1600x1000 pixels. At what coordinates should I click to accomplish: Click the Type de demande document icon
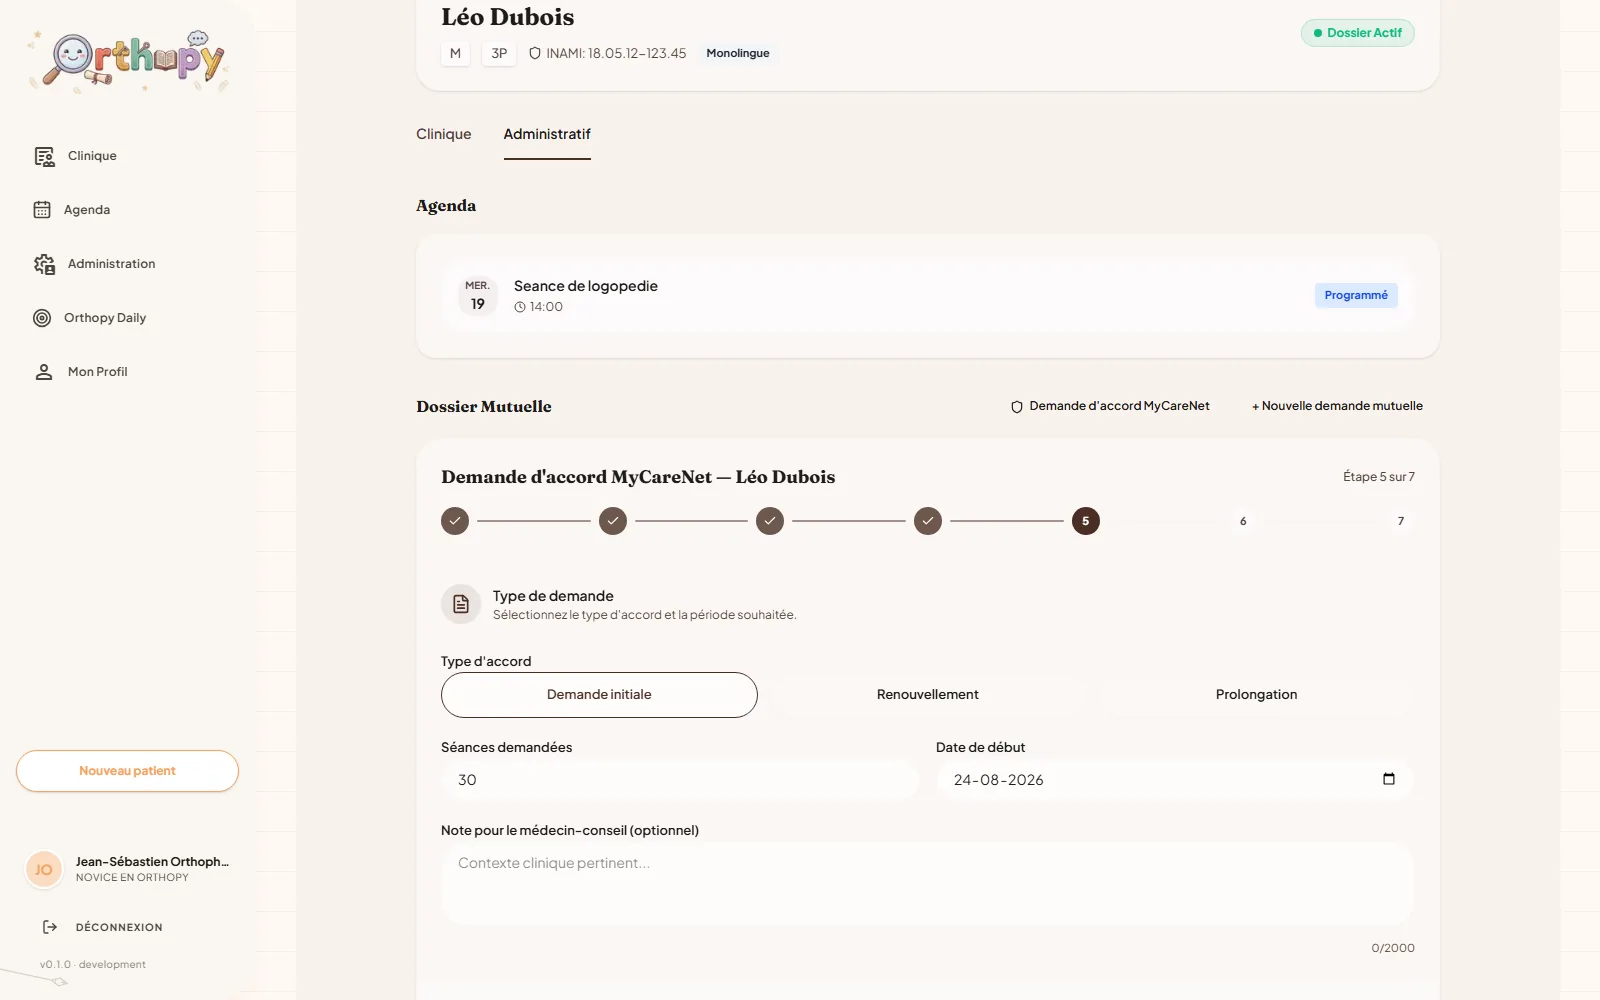coord(461,604)
